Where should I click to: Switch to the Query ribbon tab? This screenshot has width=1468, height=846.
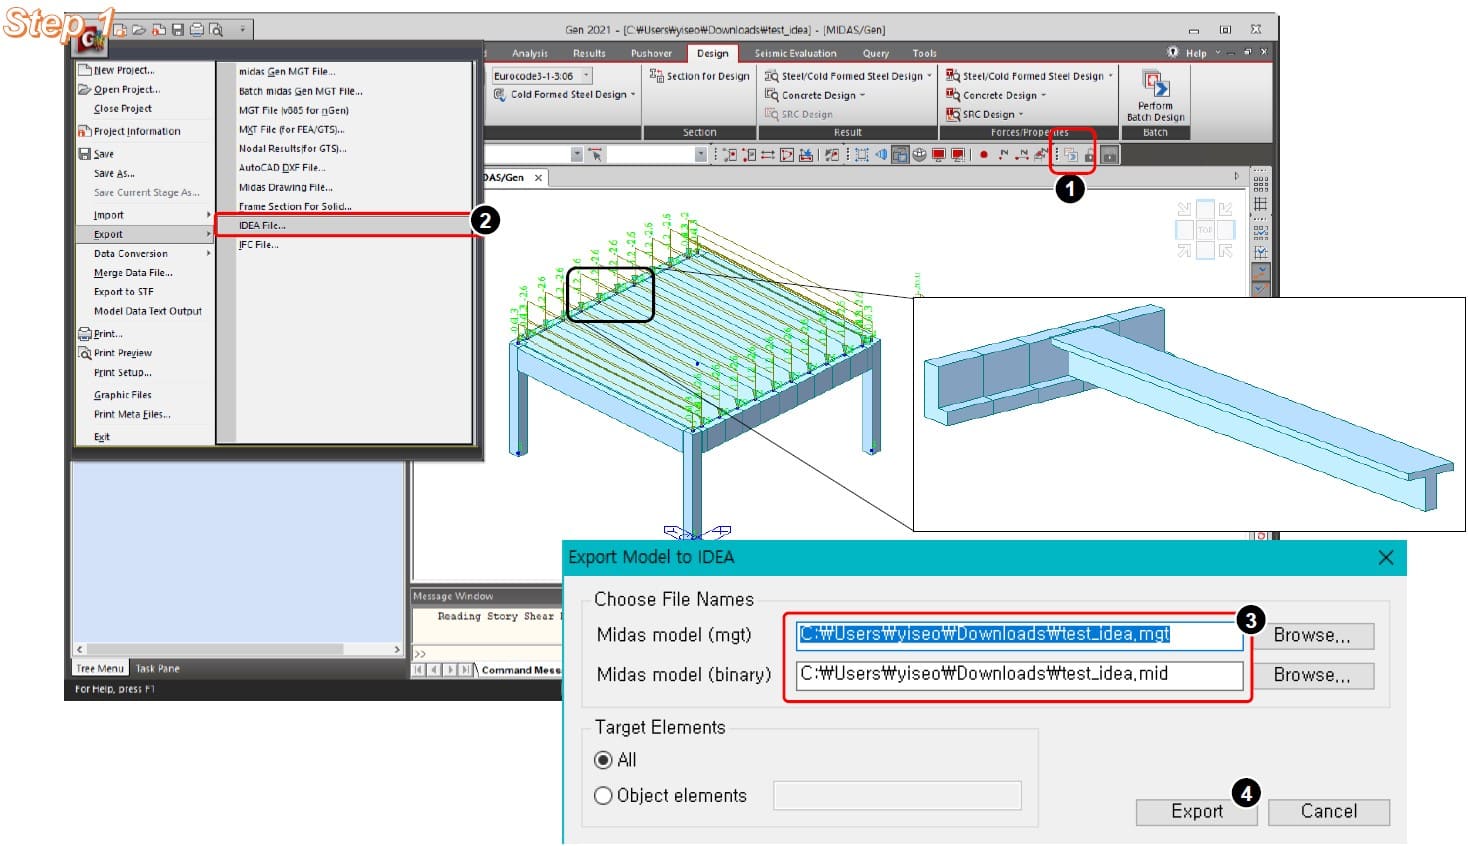[876, 54]
